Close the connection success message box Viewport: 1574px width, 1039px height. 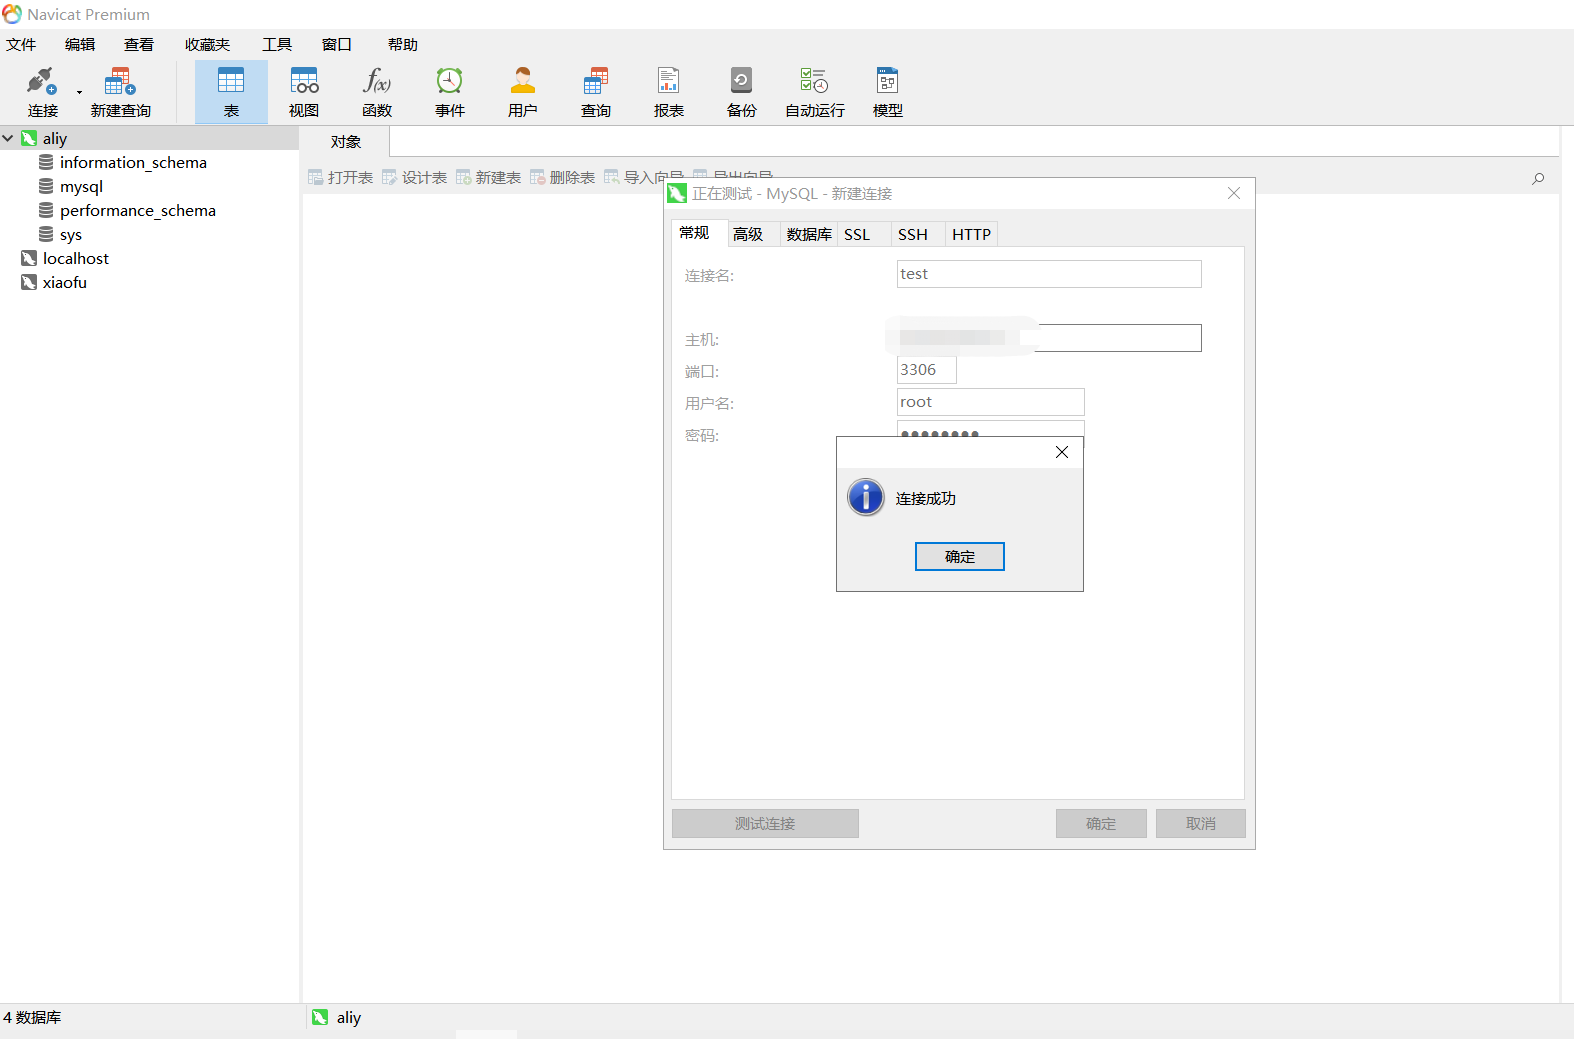[1062, 452]
